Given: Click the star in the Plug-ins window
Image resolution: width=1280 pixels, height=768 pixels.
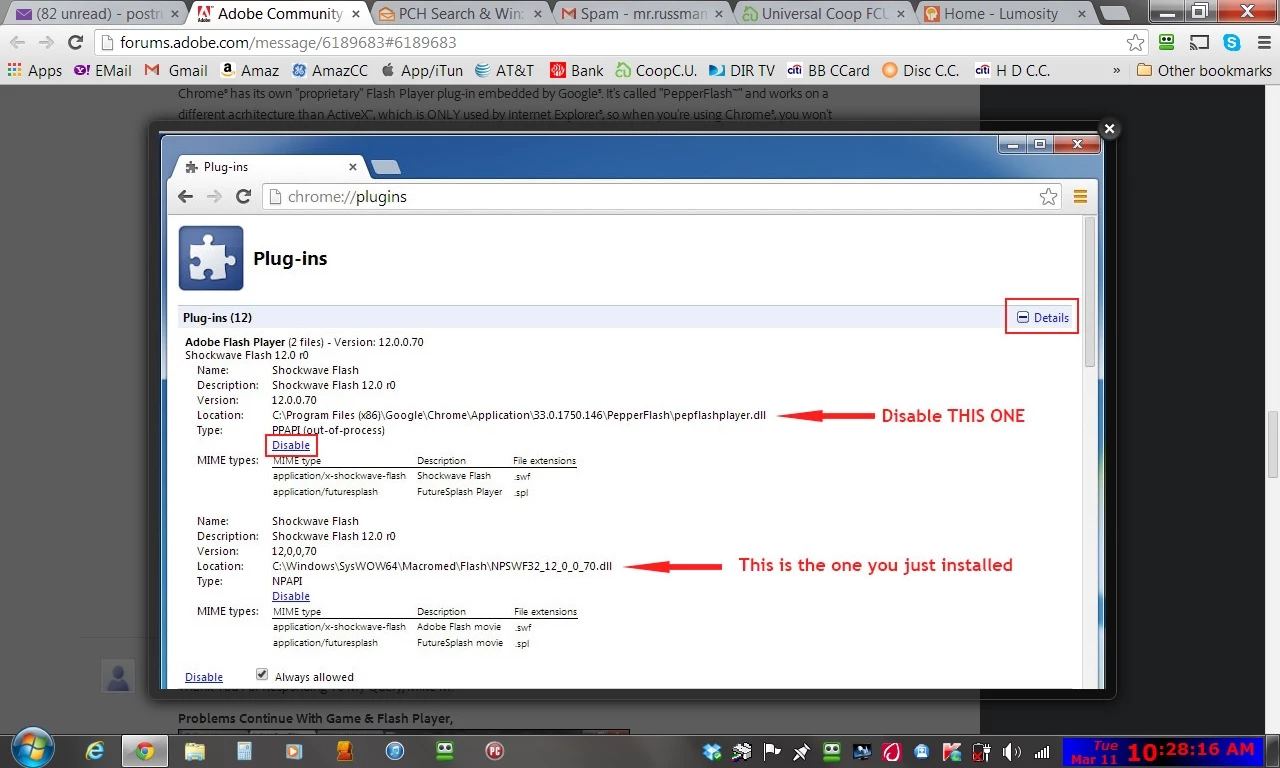Looking at the screenshot, I should coord(1048,197).
